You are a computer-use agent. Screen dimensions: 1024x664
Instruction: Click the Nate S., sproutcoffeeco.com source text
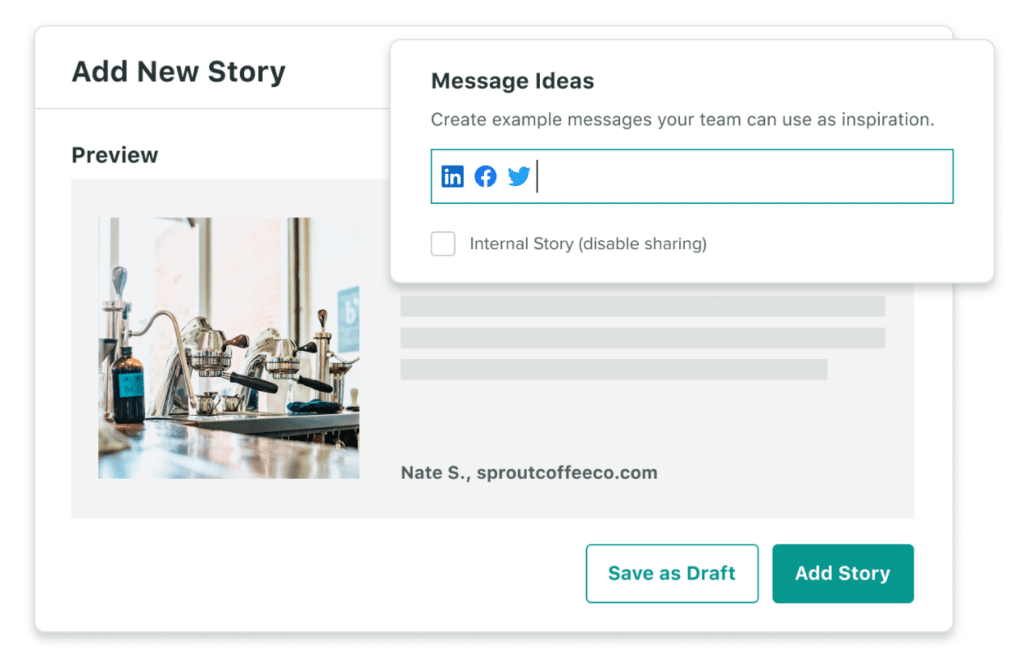[529, 473]
